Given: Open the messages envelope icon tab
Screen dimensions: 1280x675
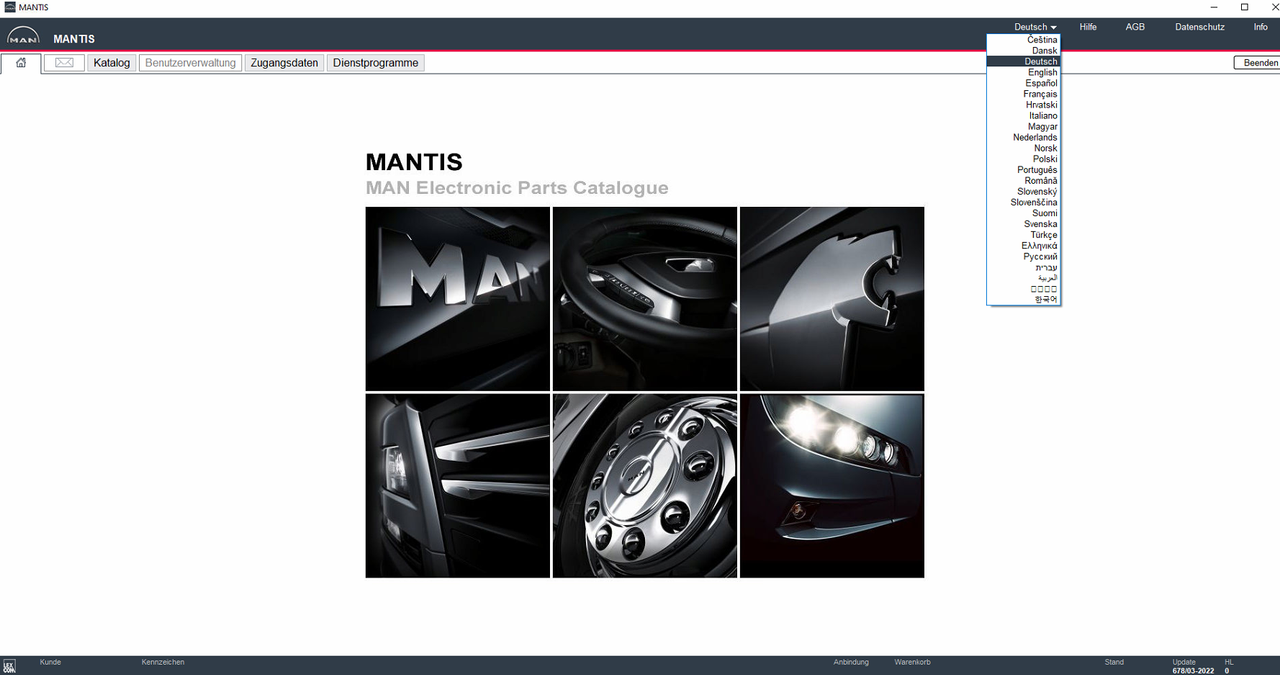Looking at the screenshot, I should pyautogui.click(x=64, y=63).
